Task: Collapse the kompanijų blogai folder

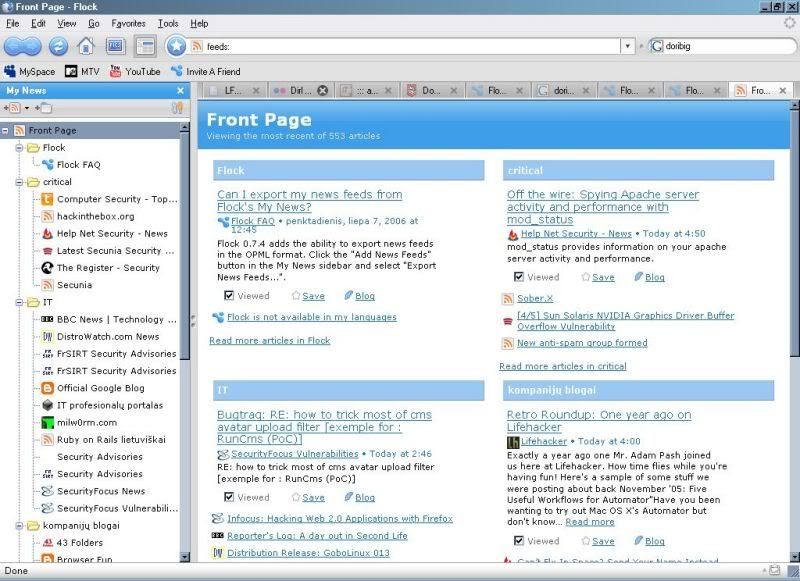Action: (19, 525)
